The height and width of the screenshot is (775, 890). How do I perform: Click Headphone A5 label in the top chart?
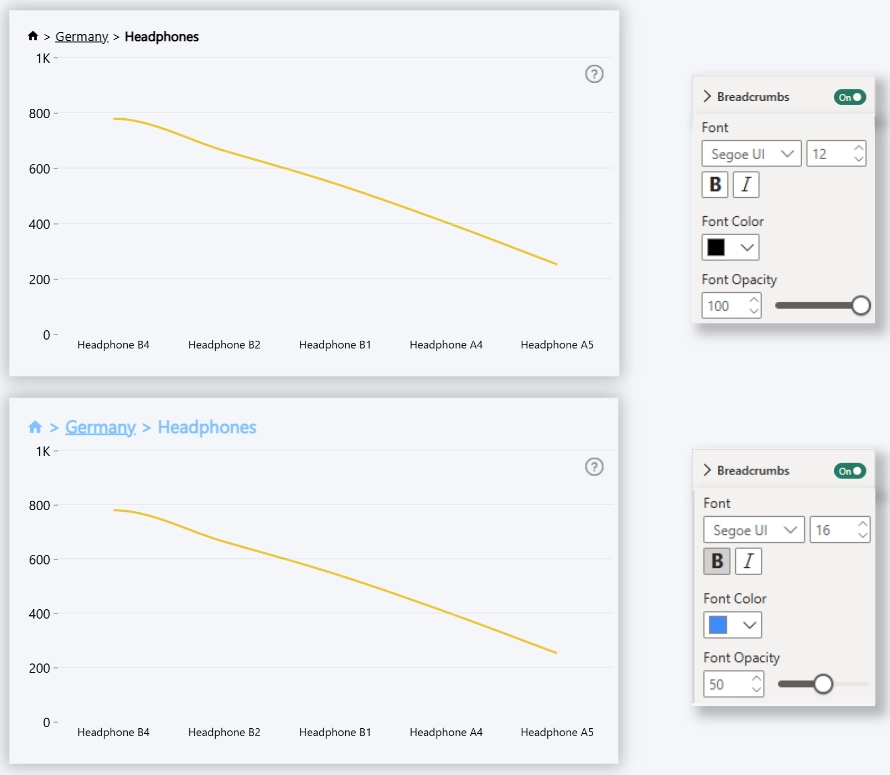coord(557,345)
